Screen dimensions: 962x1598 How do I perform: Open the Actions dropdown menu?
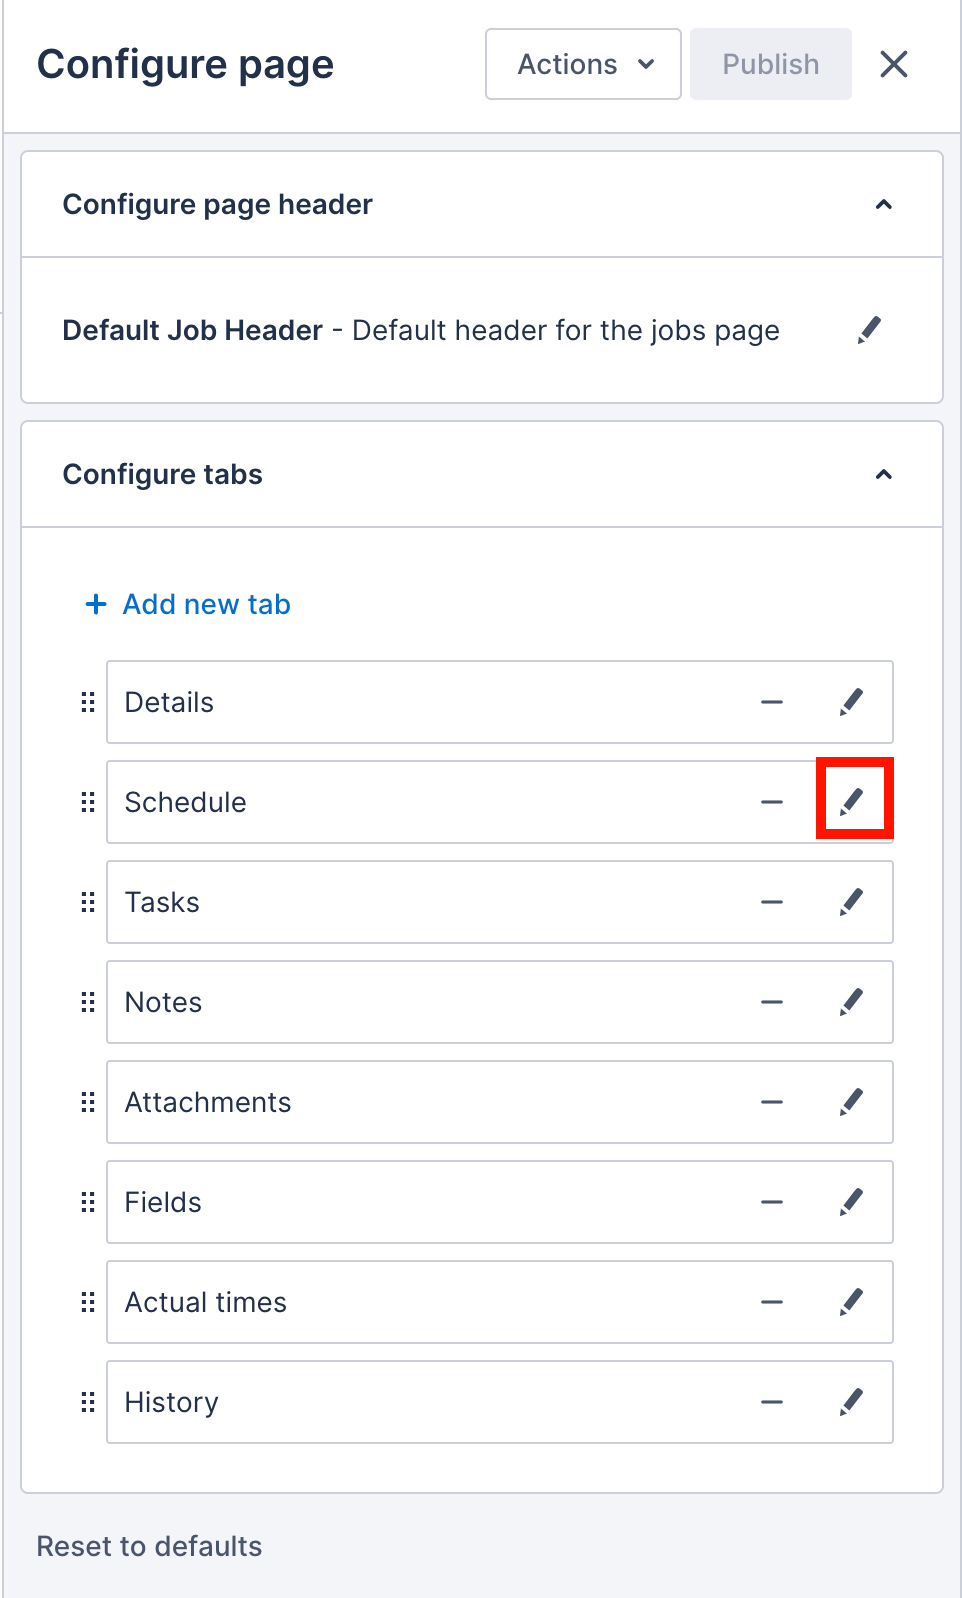[583, 64]
